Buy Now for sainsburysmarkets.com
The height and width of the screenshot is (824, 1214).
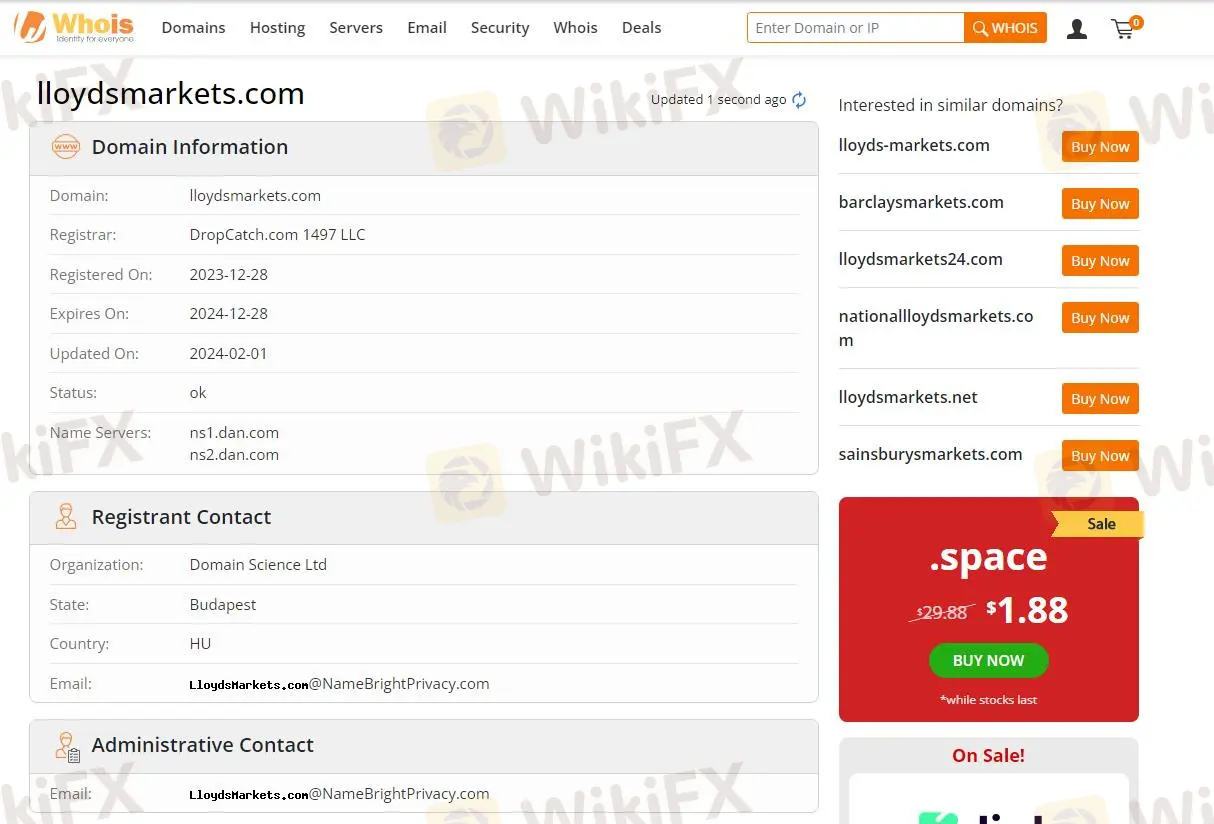coord(1100,456)
